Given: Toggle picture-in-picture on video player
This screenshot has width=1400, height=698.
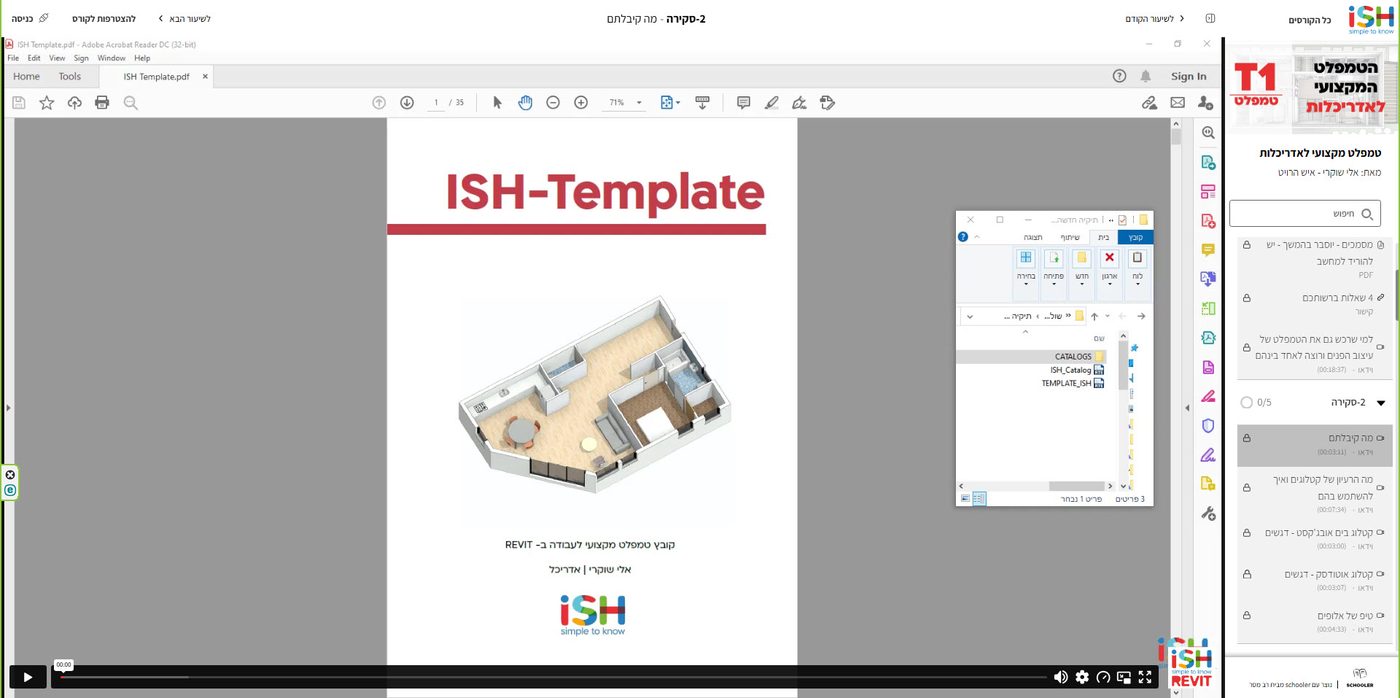Looking at the screenshot, I should 1124,677.
